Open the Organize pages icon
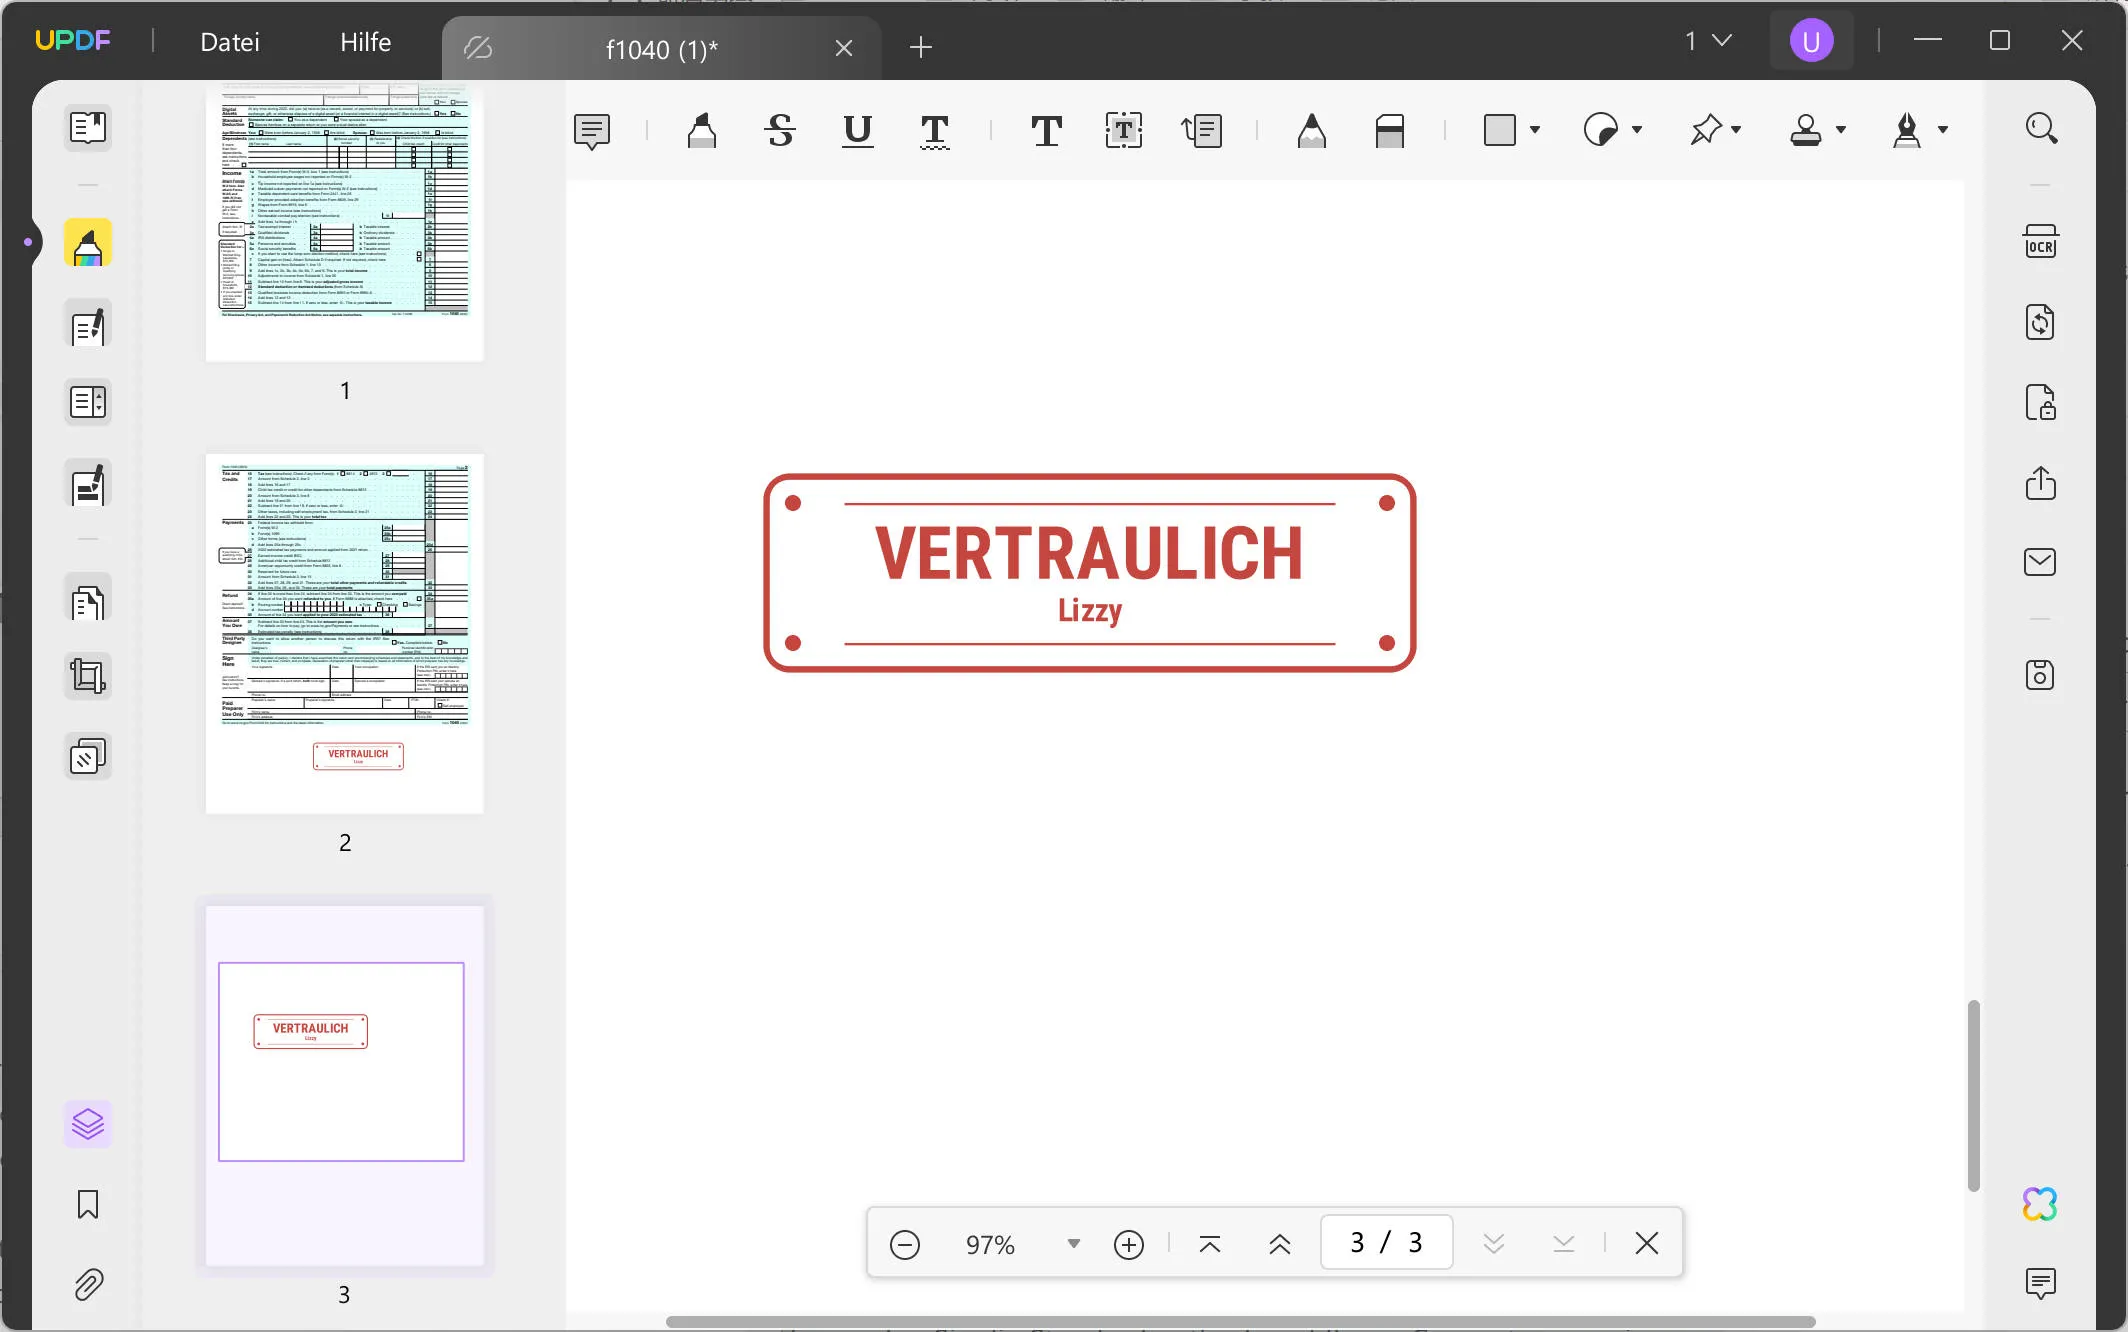The image size is (2128, 1332). click(88, 402)
